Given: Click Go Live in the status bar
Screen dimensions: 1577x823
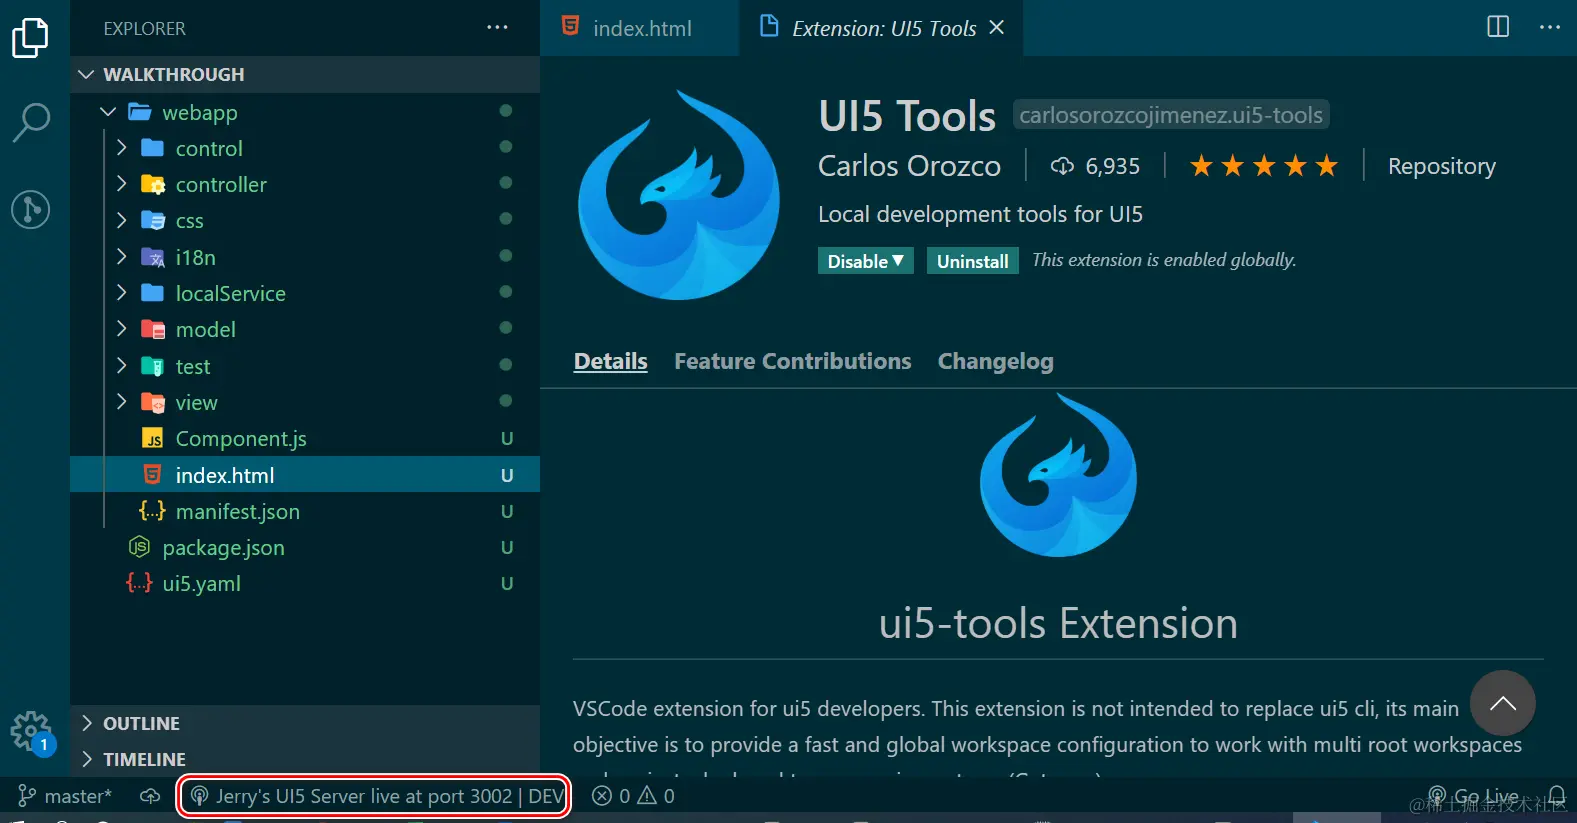Looking at the screenshot, I should [1473, 796].
